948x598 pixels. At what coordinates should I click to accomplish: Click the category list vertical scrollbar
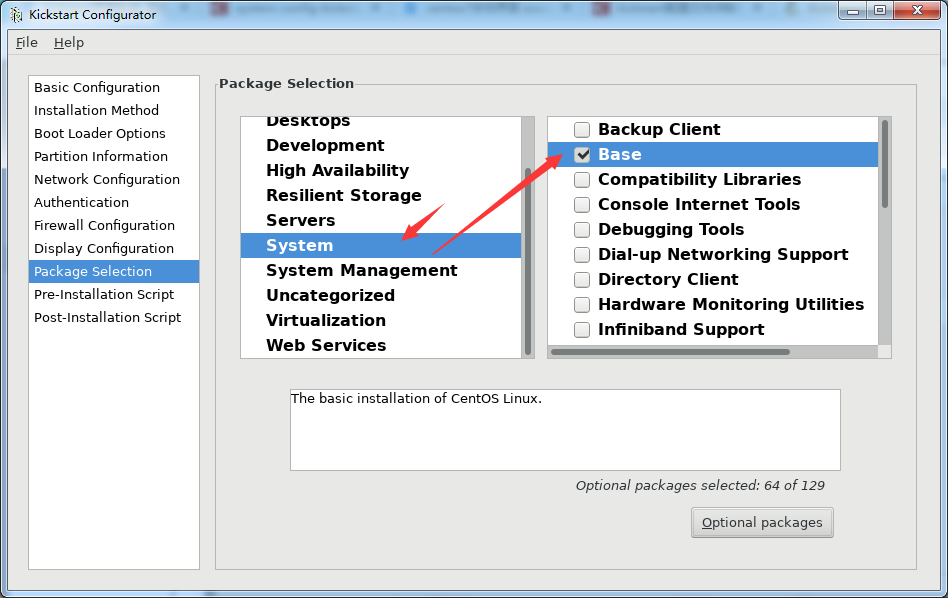tap(528, 261)
